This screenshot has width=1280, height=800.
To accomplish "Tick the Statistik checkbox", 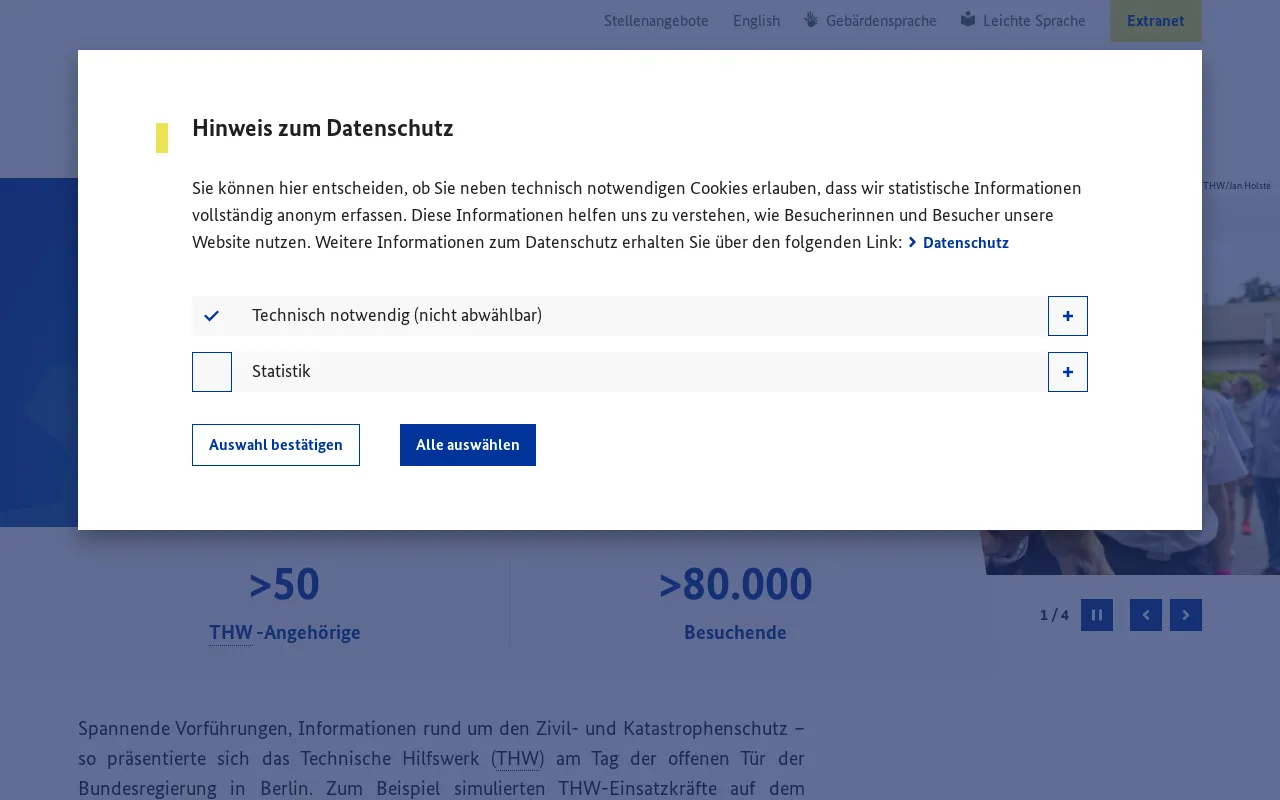I will click(212, 372).
